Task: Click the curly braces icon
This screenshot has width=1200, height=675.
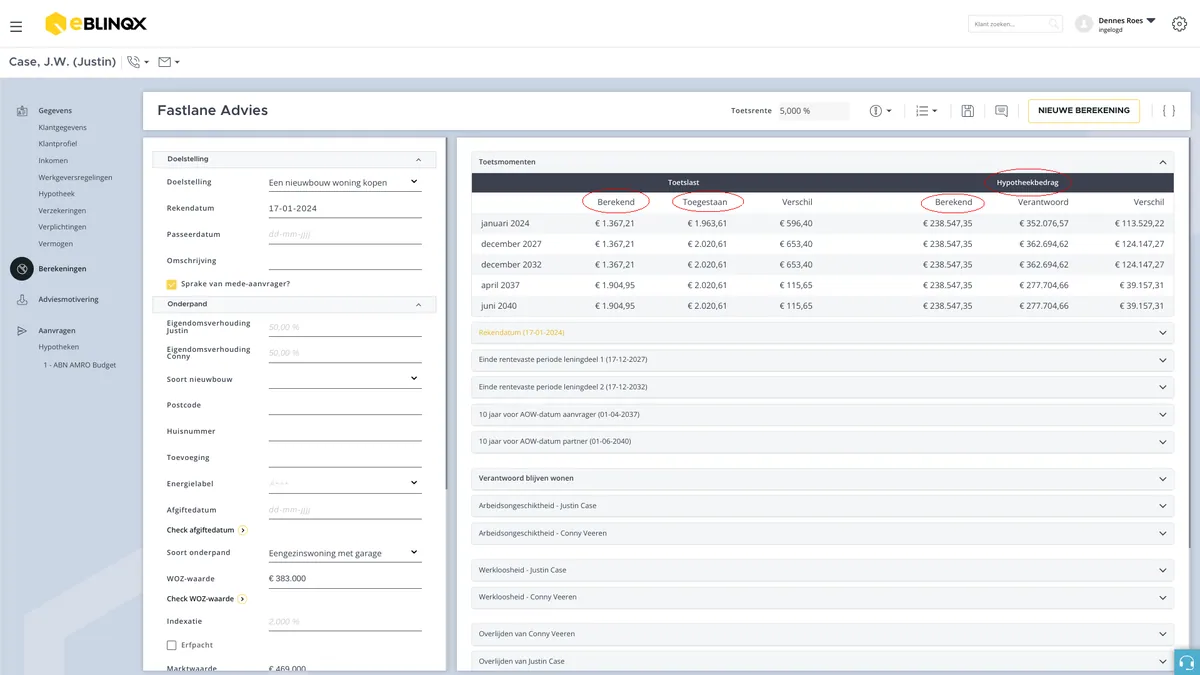Action: 1168,111
